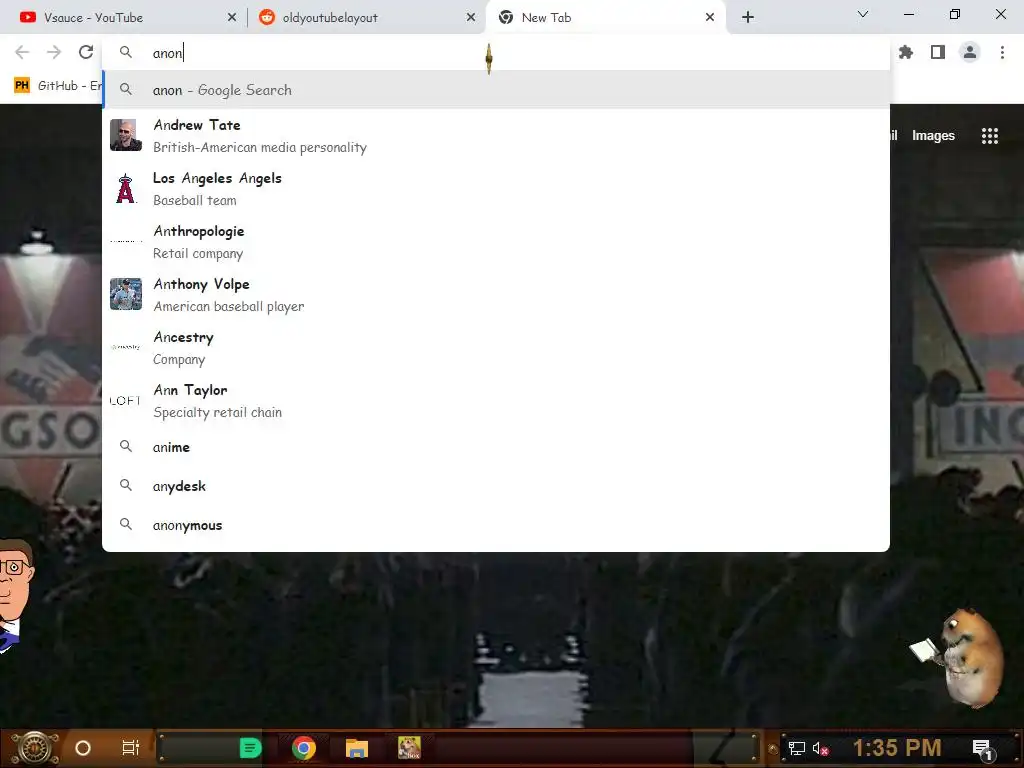Click the Andrew Tate thumbnail photo
The image size is (1024, 768).
[x=125, y=135]
